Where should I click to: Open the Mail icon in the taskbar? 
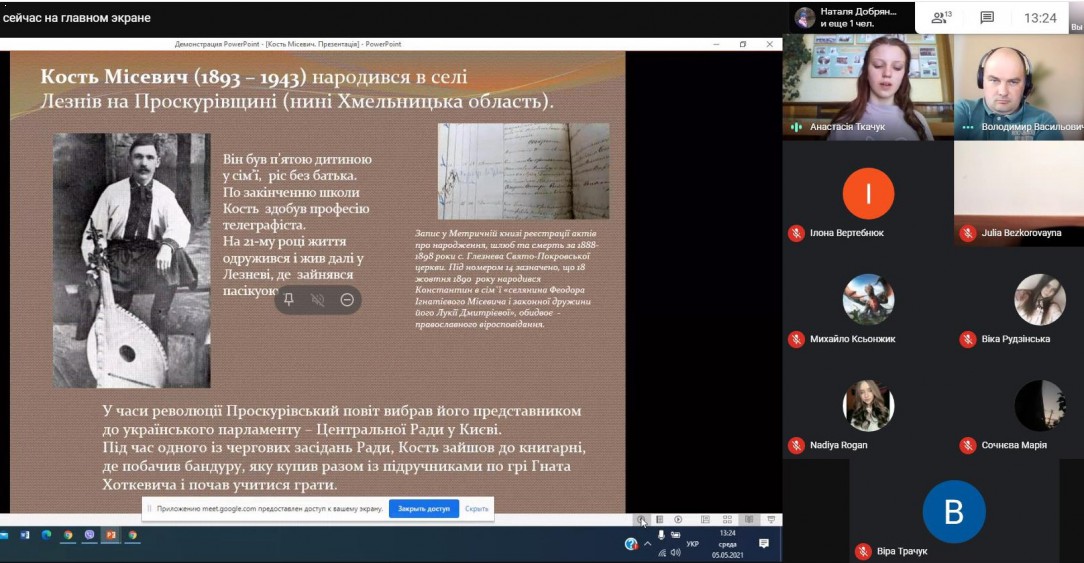pos(3,535)
